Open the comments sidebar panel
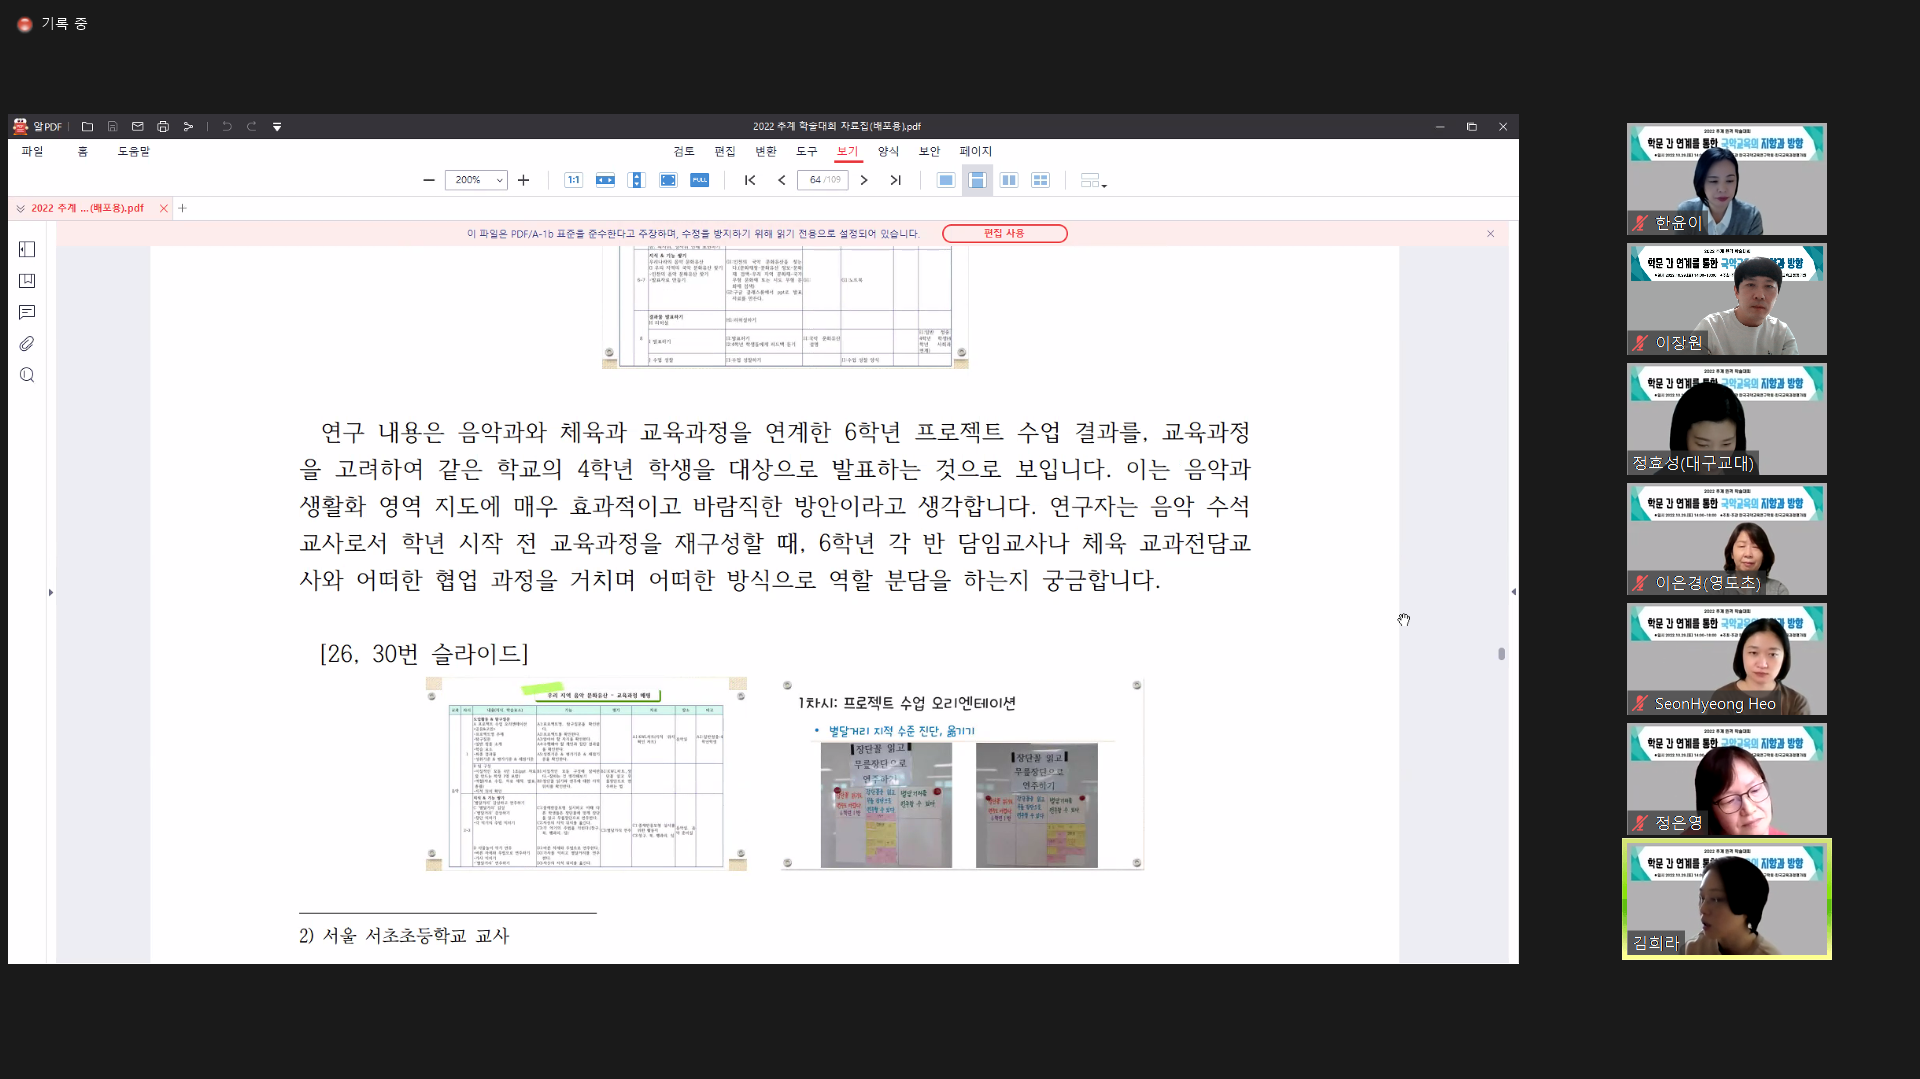 click(27, 313)
